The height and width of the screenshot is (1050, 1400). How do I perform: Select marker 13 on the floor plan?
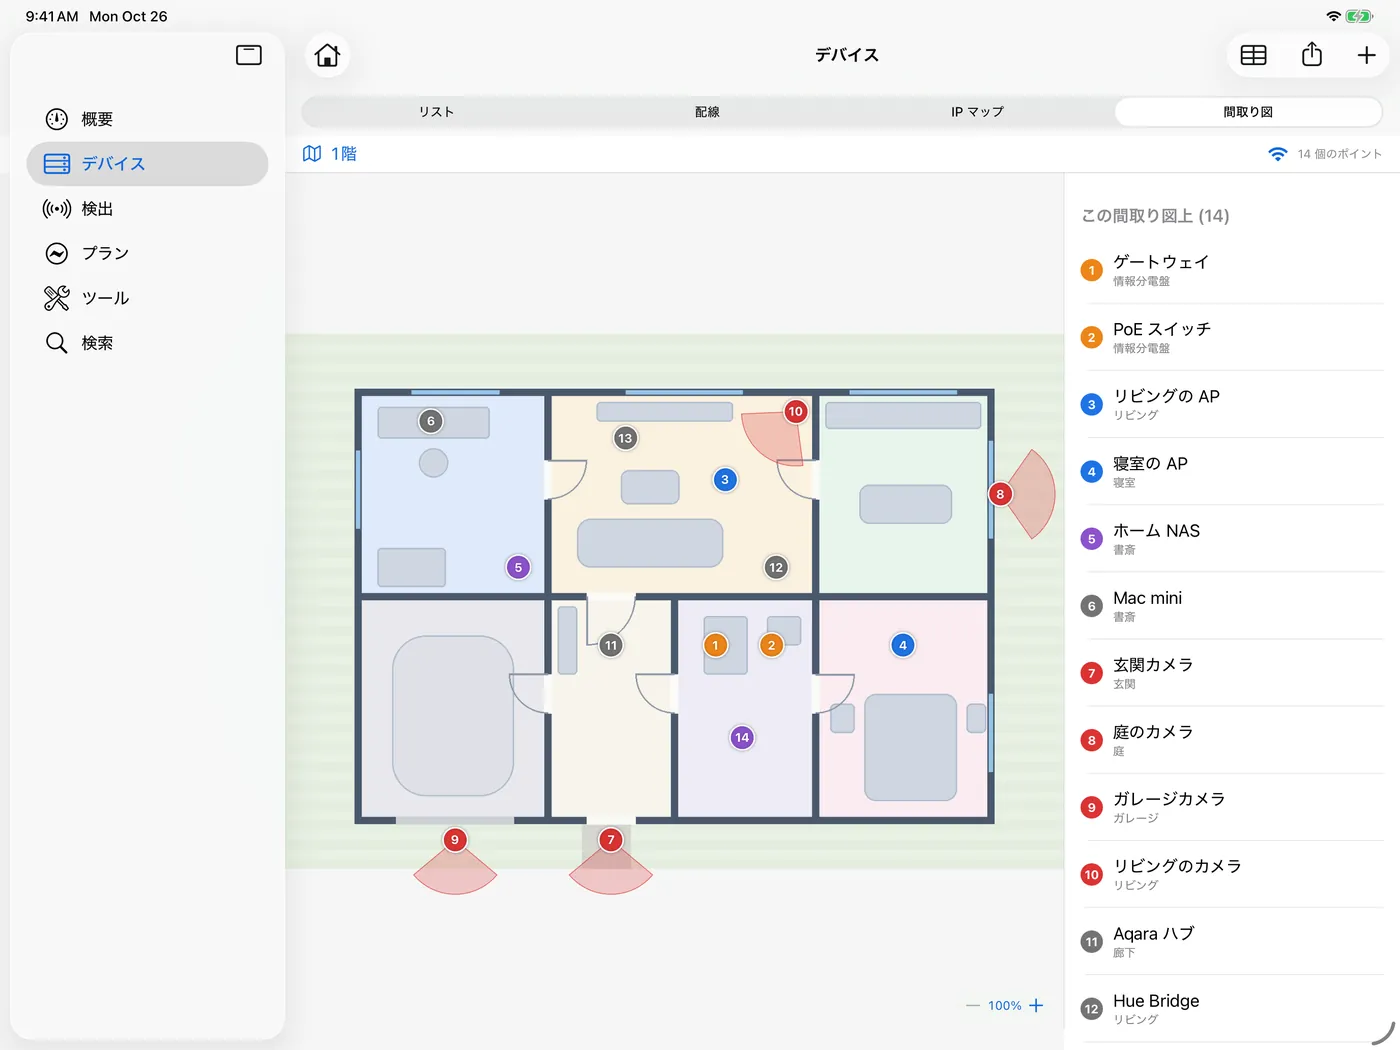coord(625,438)
